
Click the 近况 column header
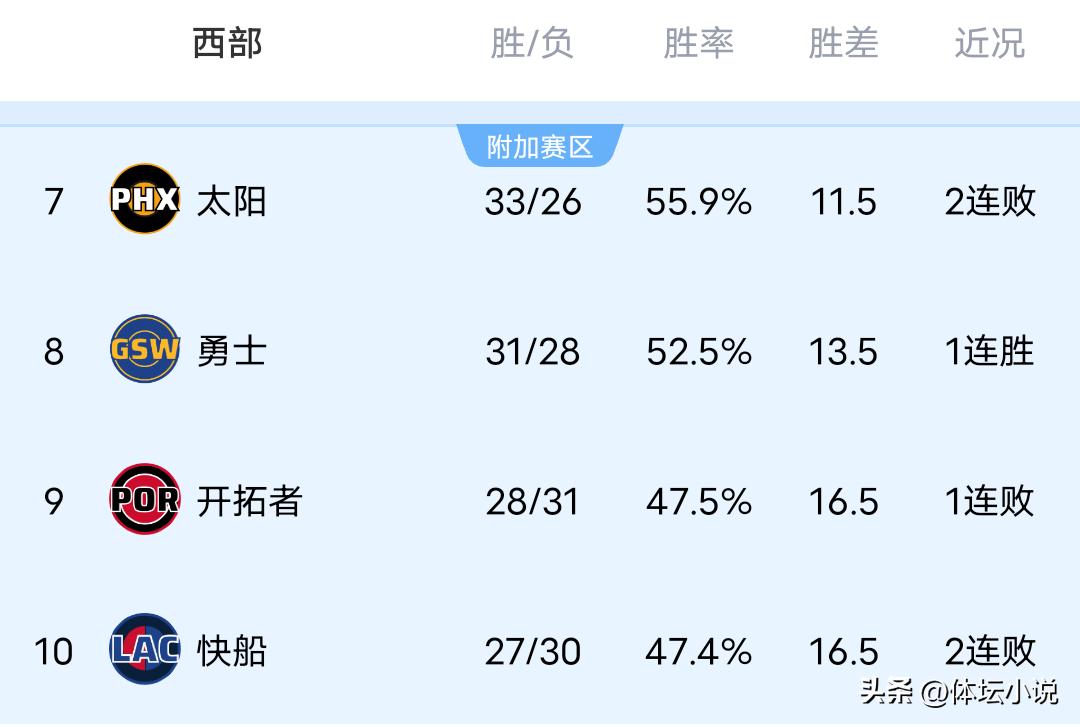click(x=989, y=44)
